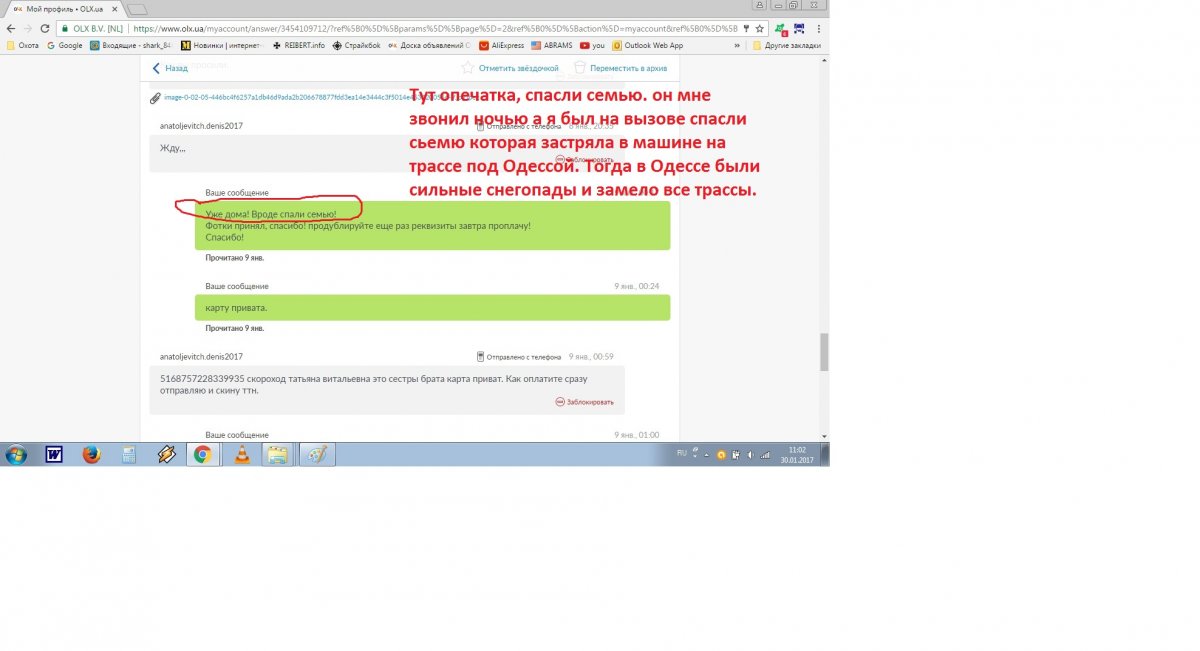
Task: Click the network signal tray icon
Action: tap(764, 455)
